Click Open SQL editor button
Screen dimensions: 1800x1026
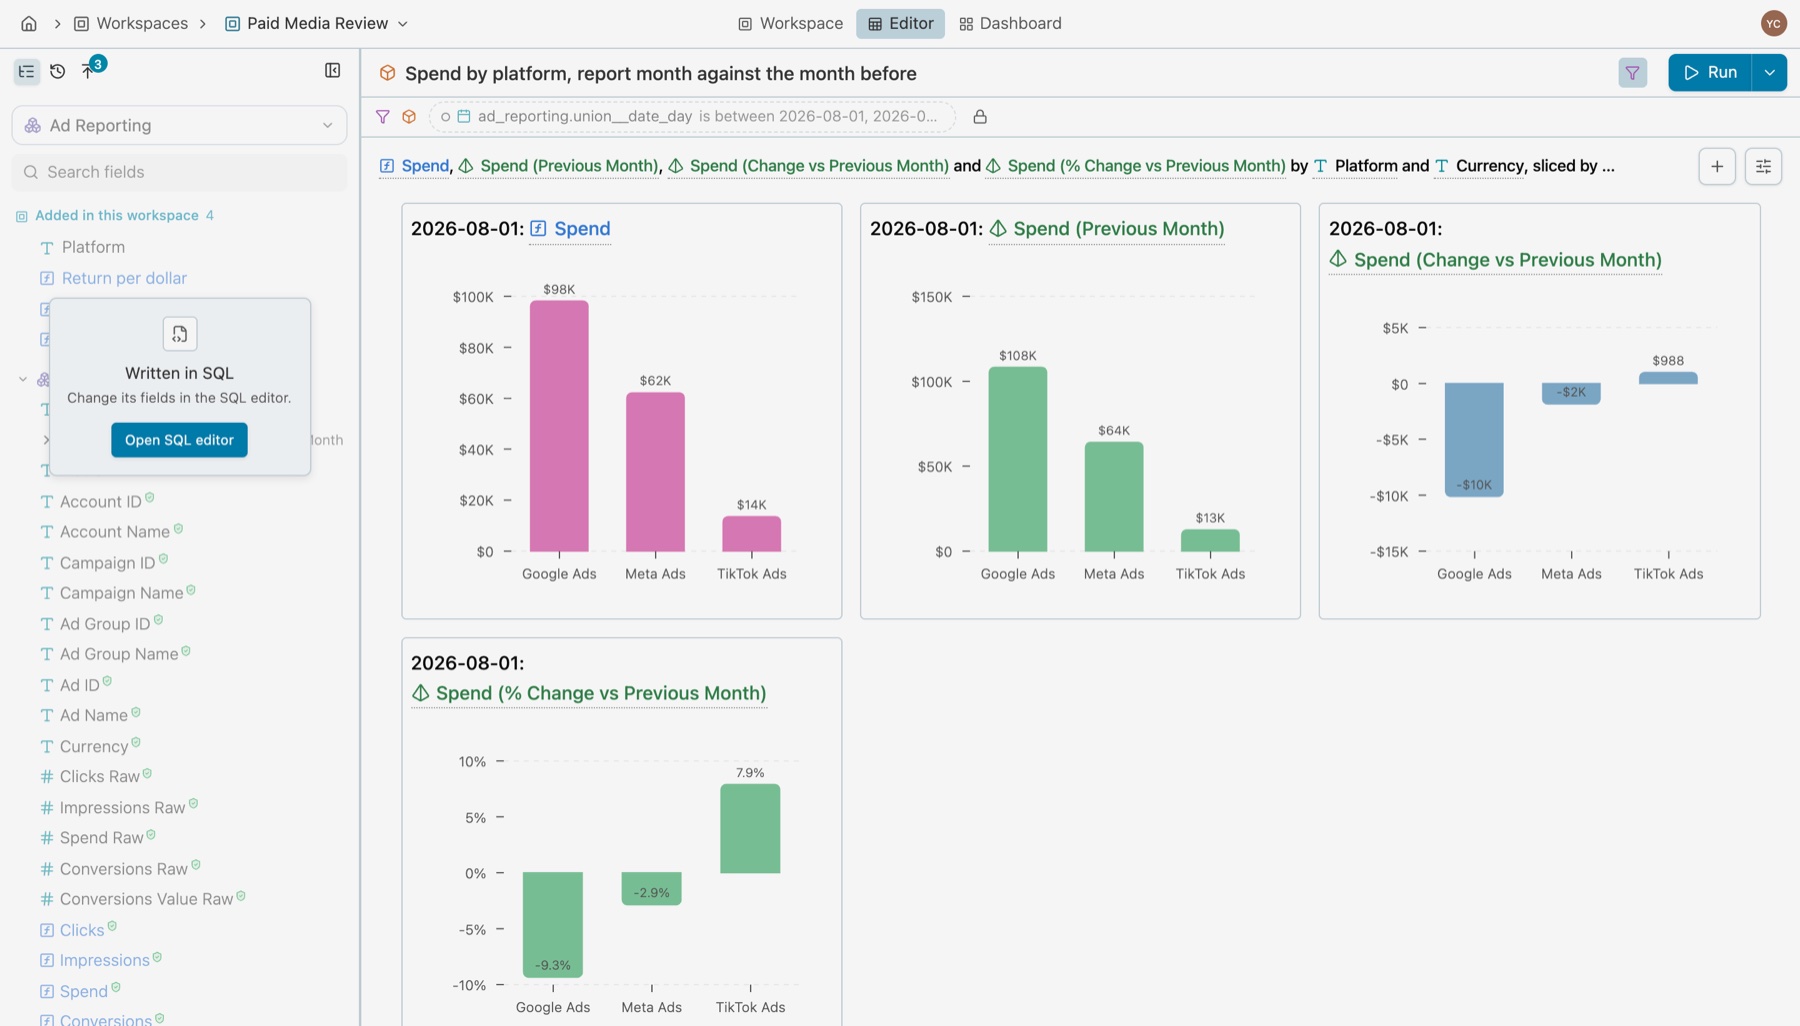point(179,440)
